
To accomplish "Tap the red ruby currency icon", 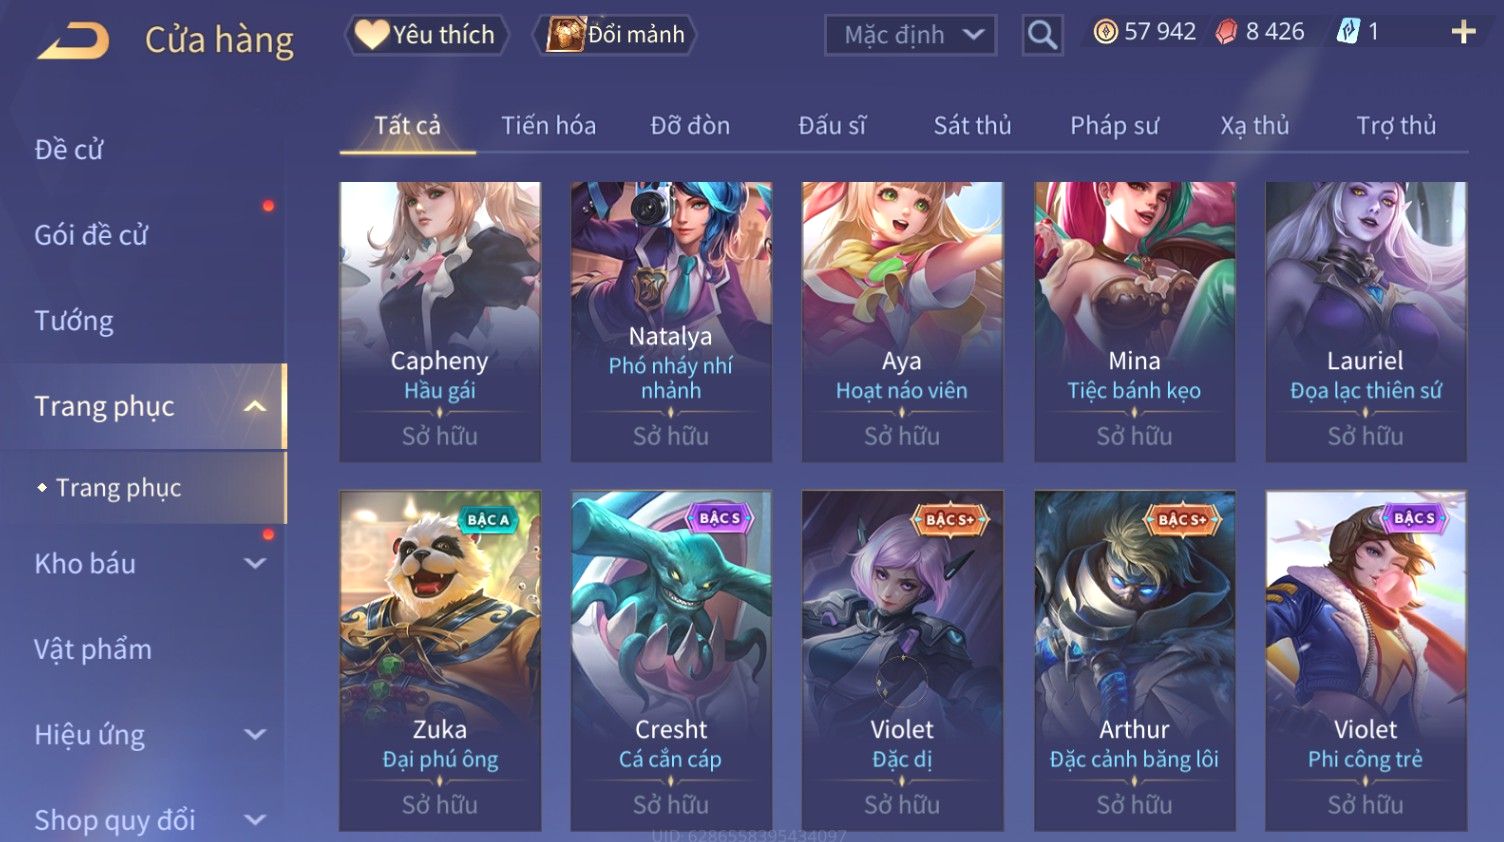I will (1226, 32).
